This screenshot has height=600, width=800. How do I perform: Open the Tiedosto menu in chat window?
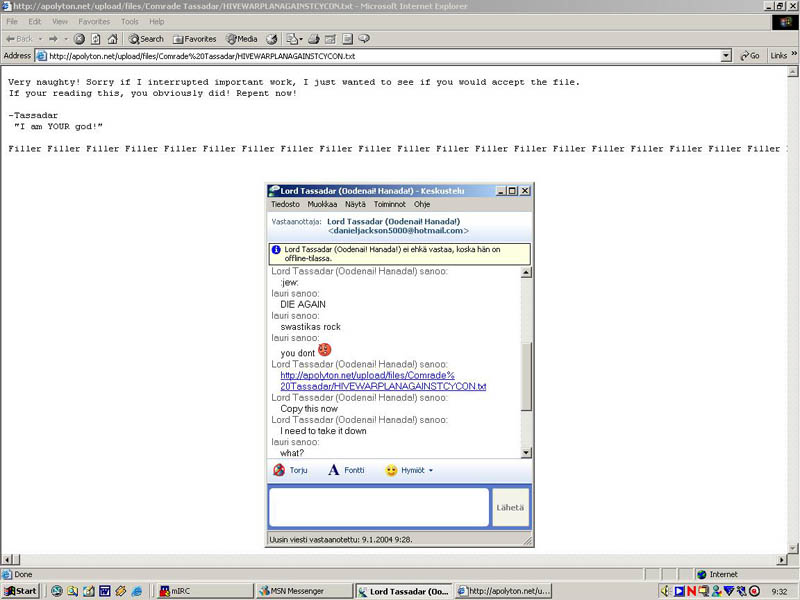[x=285, y=204]
